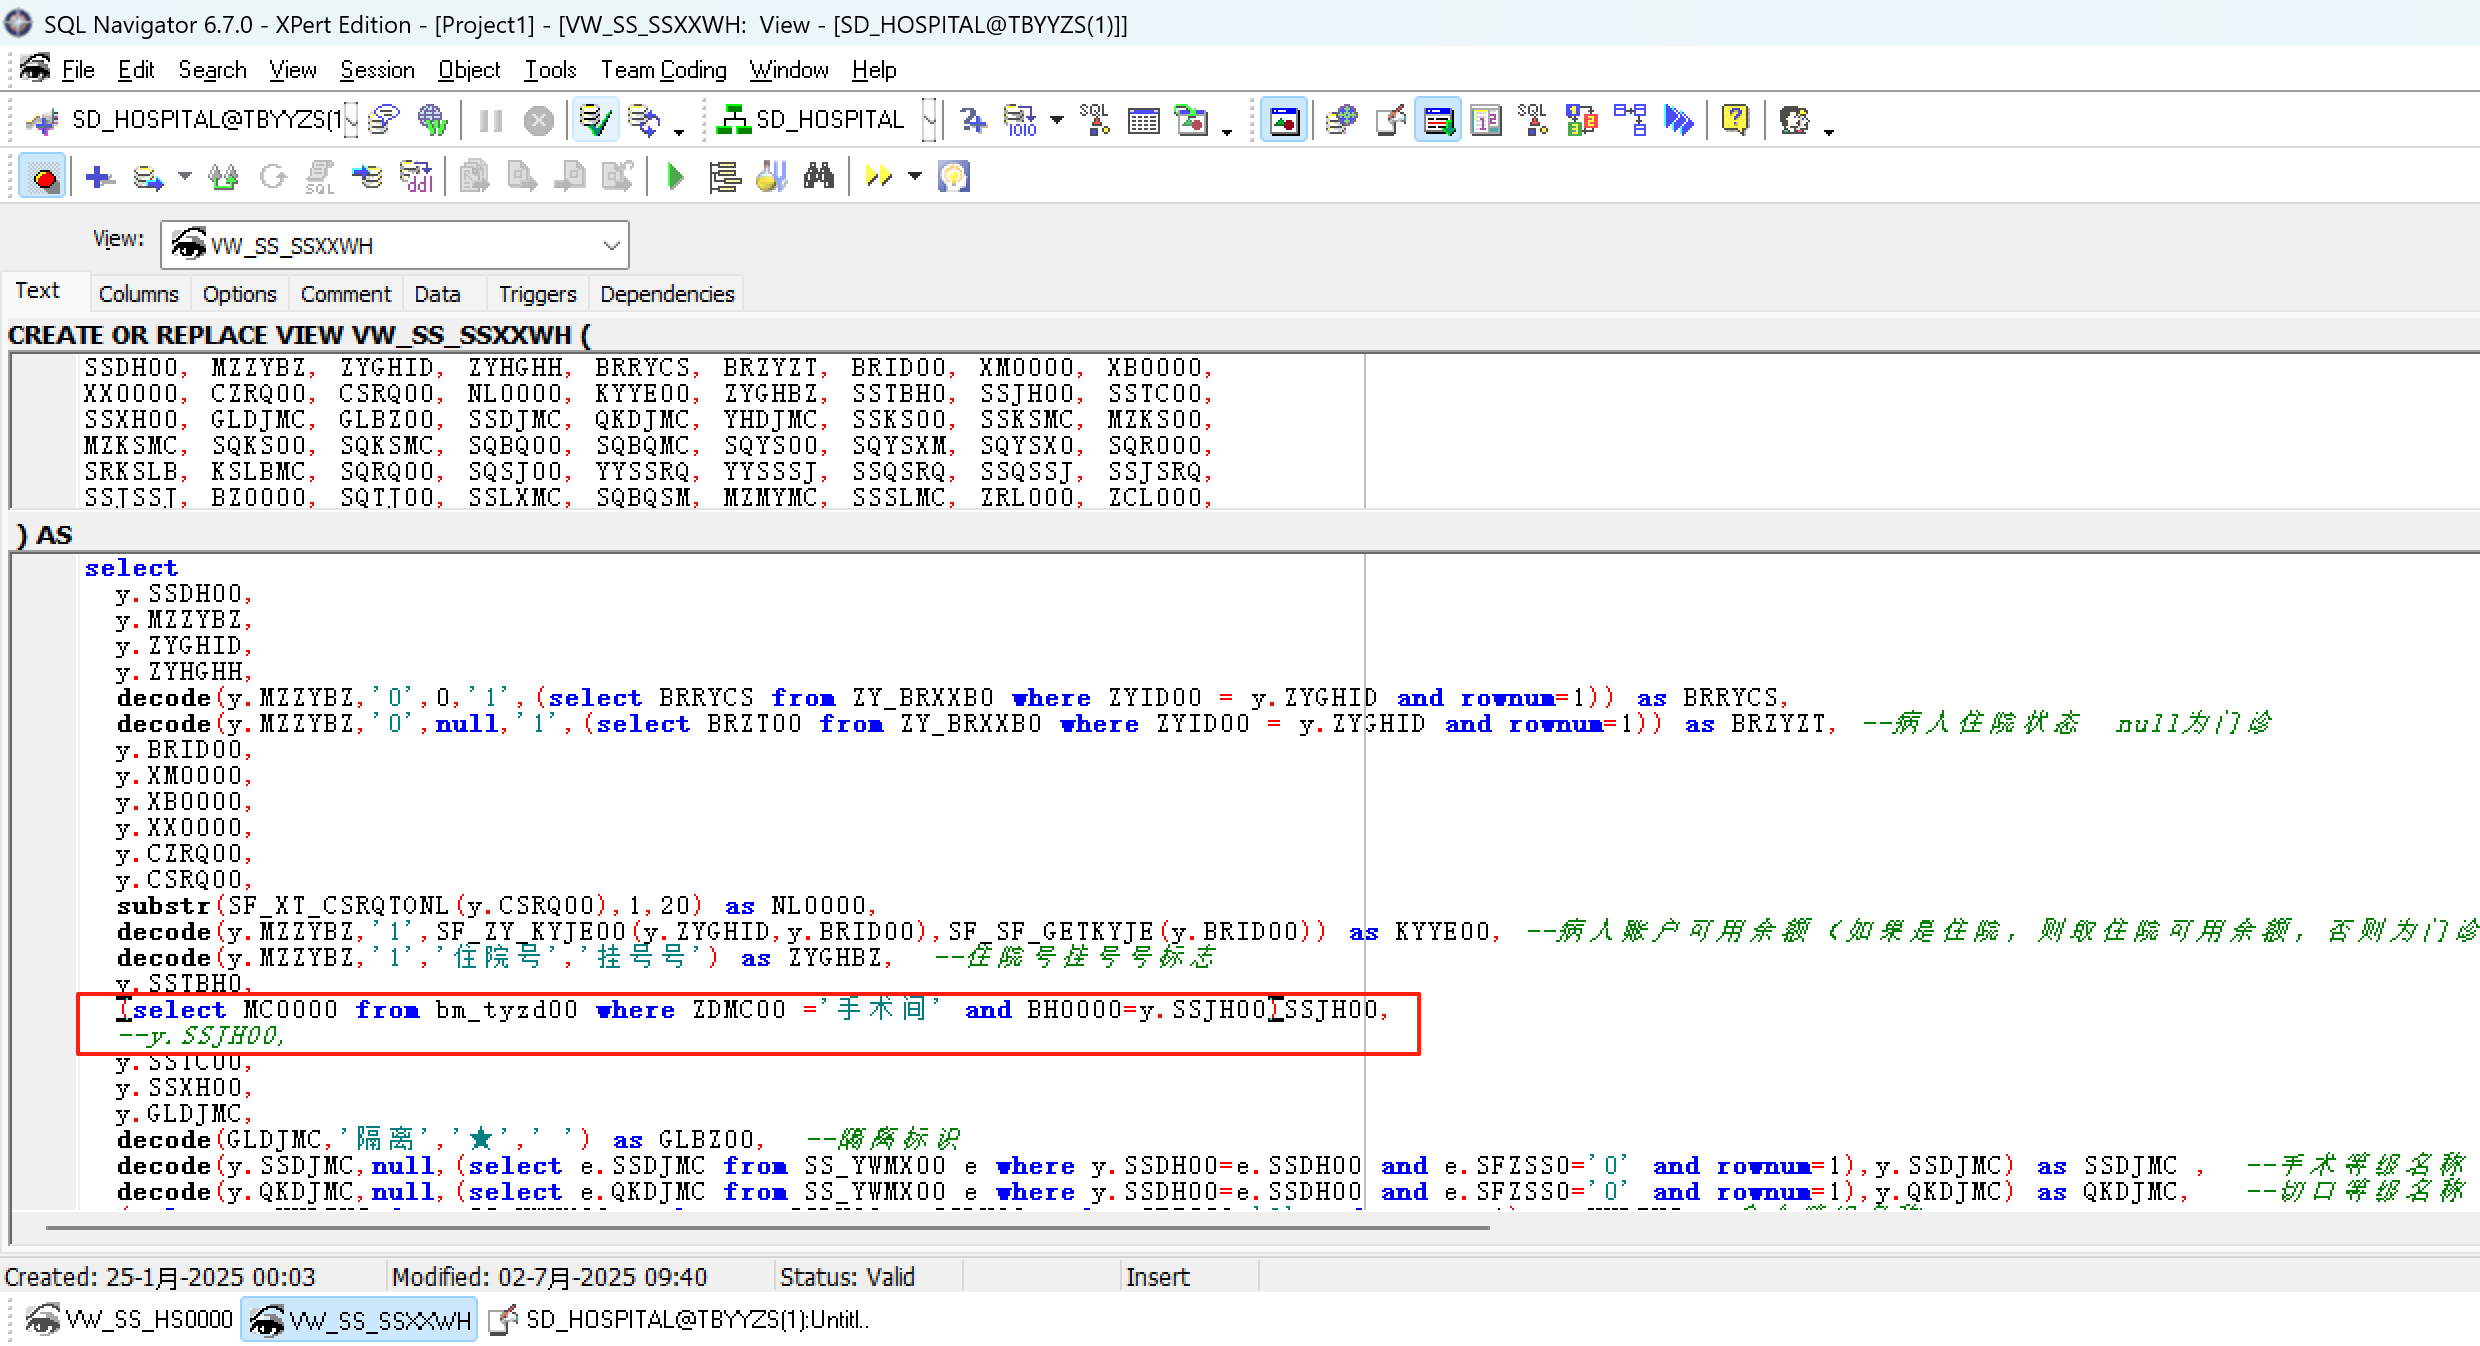The height and width of the screenshot is (1346, 2480).
Task: Click the yellow question mark help icon
Action: pyautogui.click(x=1735, y=120)
